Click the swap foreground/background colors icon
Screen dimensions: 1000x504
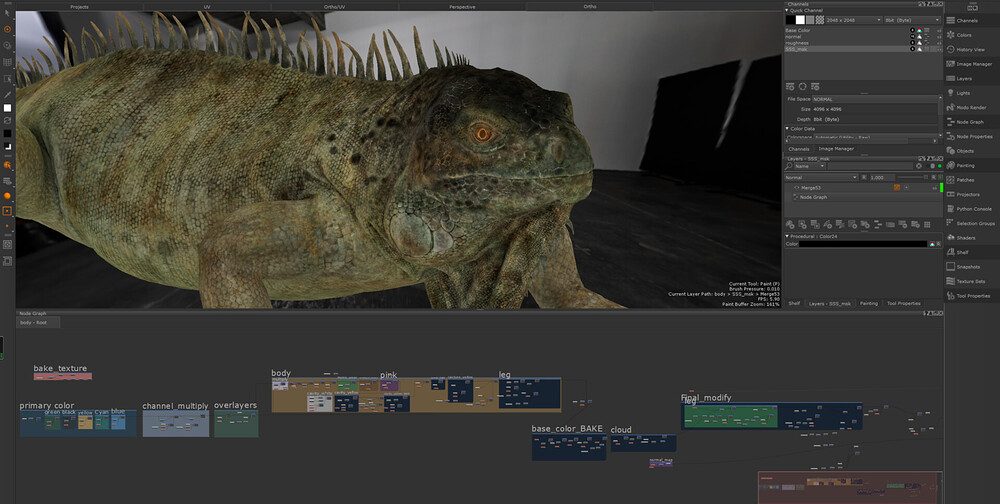tap(8, 120)
